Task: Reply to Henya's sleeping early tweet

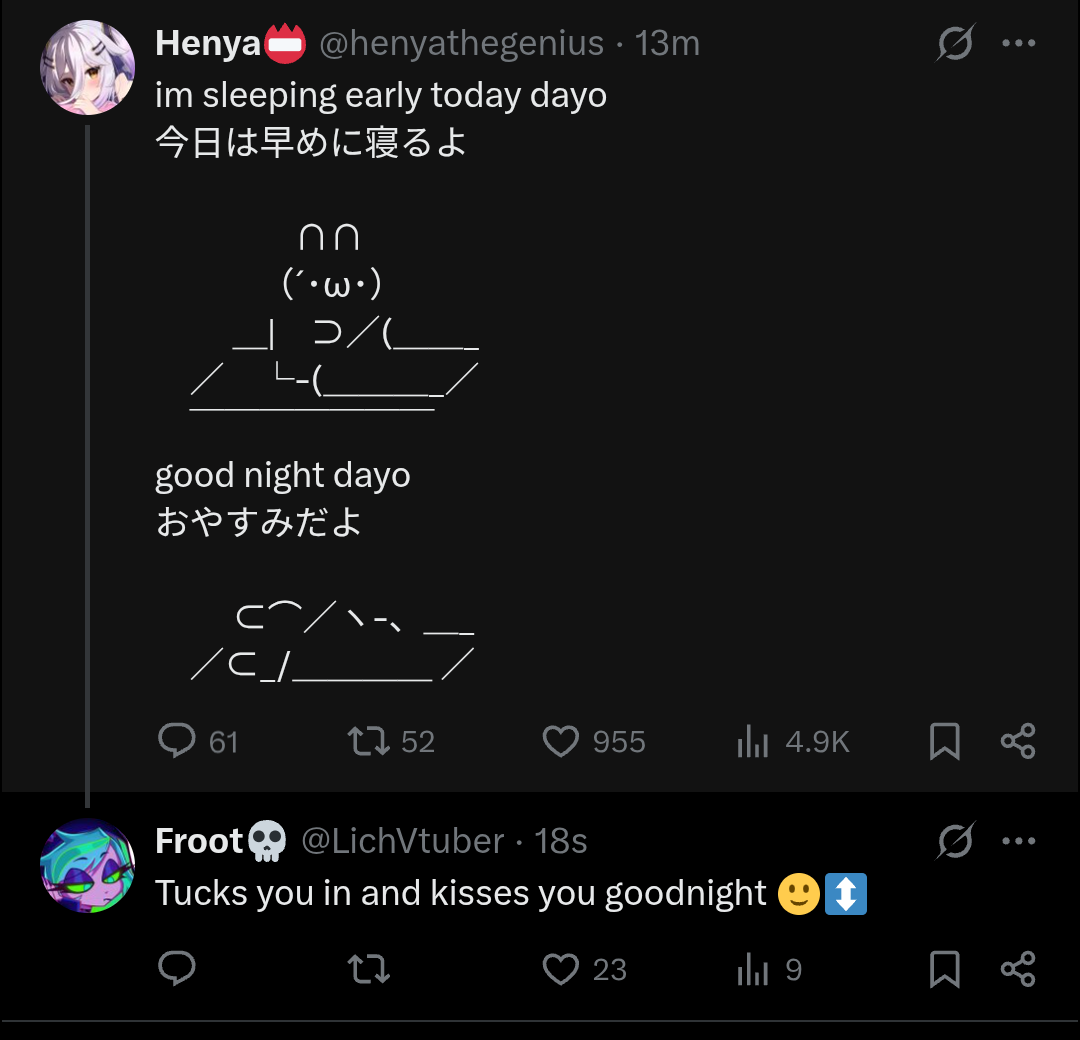Action: click(x=178, y=741)
